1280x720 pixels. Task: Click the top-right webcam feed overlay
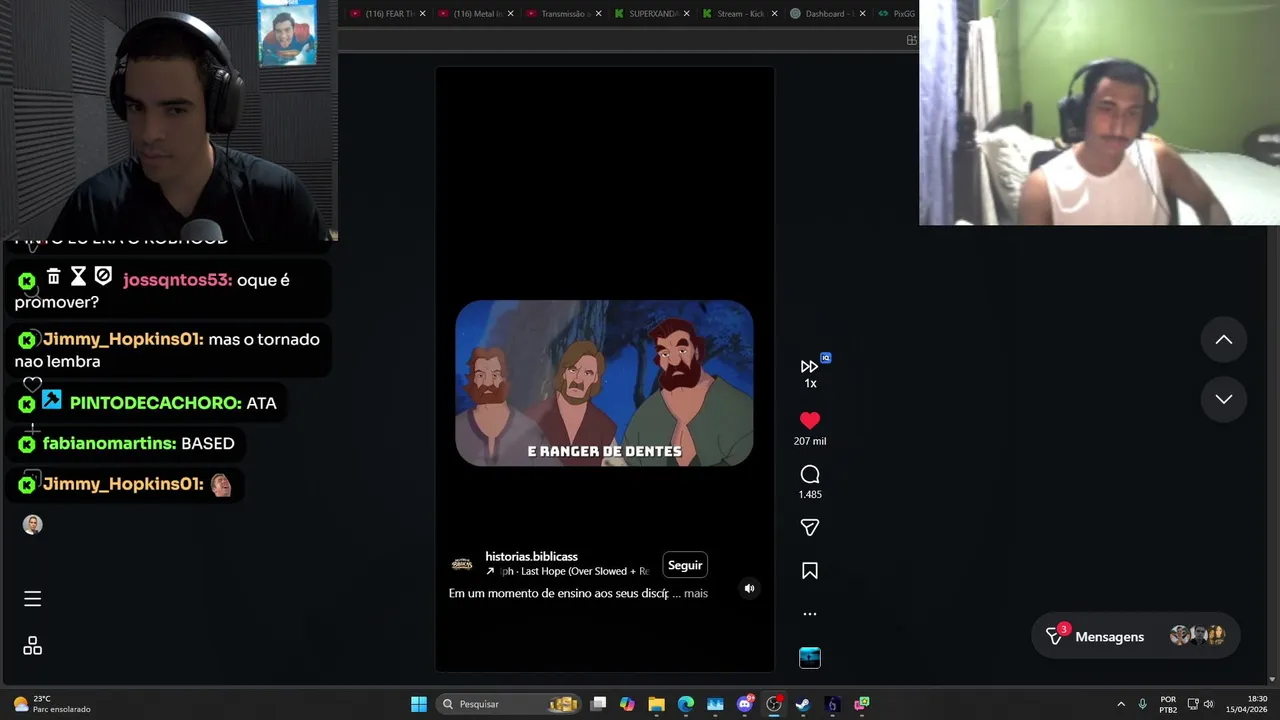[x=1099, y=112]
